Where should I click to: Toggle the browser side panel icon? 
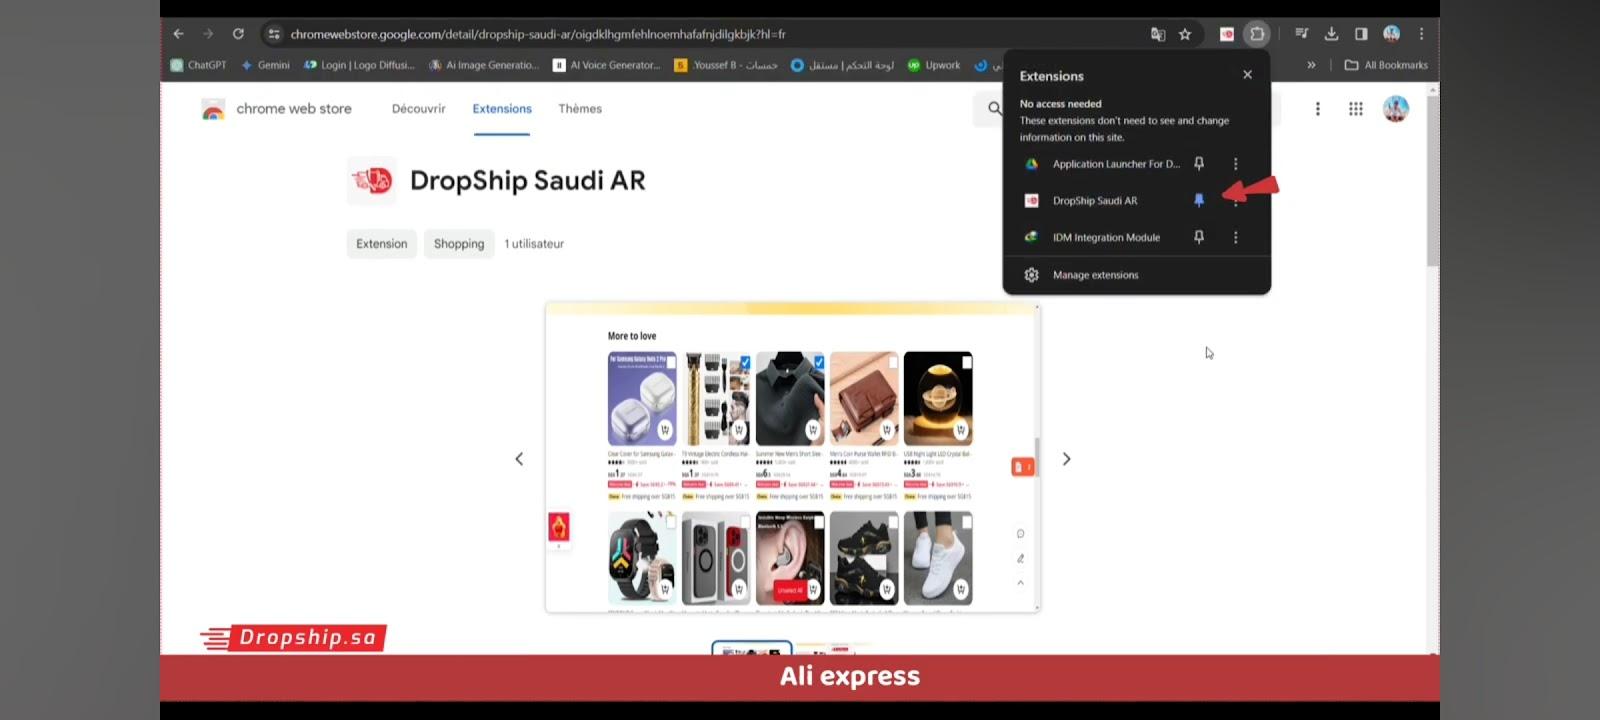pos(1361,34)
